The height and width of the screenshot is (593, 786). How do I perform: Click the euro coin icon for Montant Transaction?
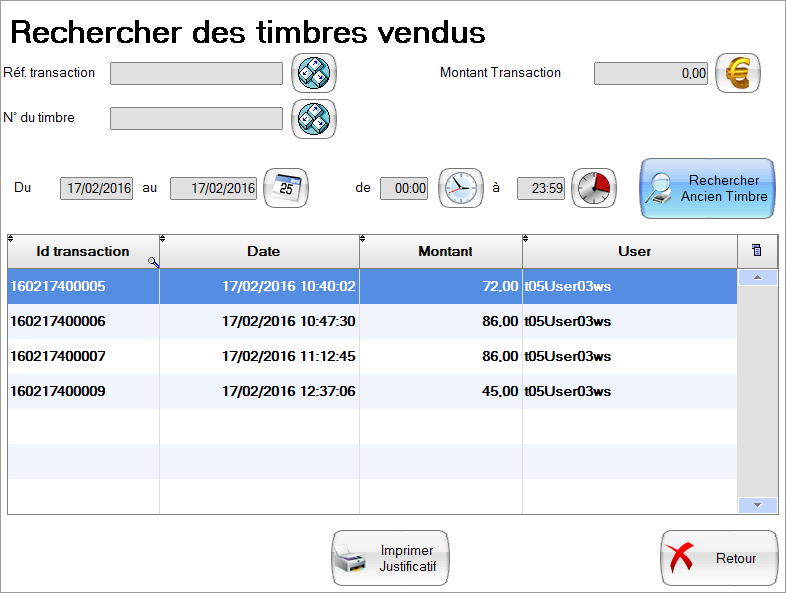click(x=738, y=73)
